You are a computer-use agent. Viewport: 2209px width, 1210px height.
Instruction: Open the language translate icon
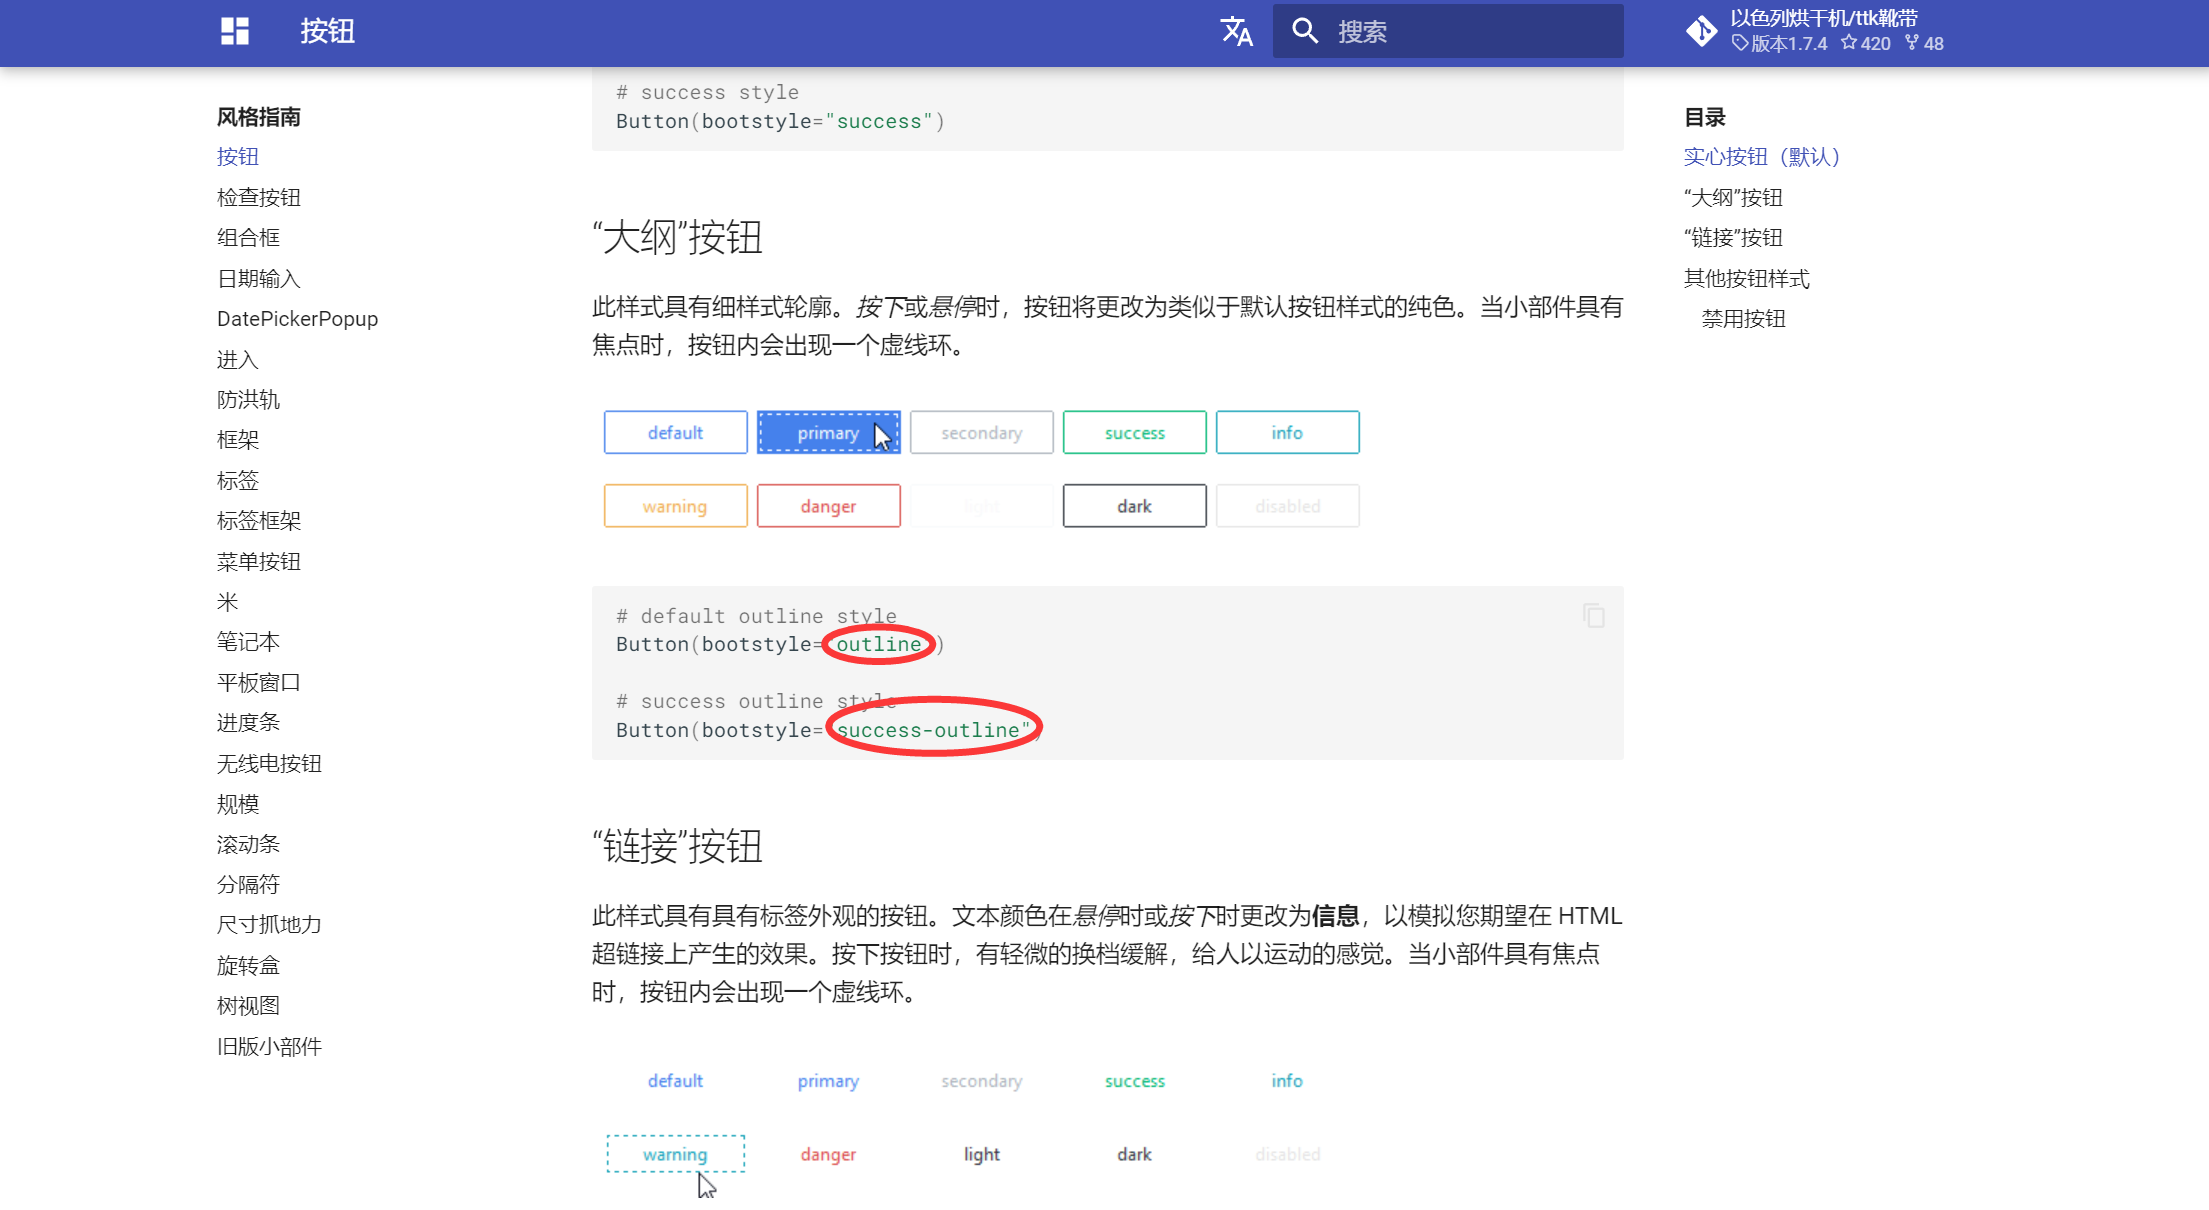pyautogui.click(x=1236, y=31)
